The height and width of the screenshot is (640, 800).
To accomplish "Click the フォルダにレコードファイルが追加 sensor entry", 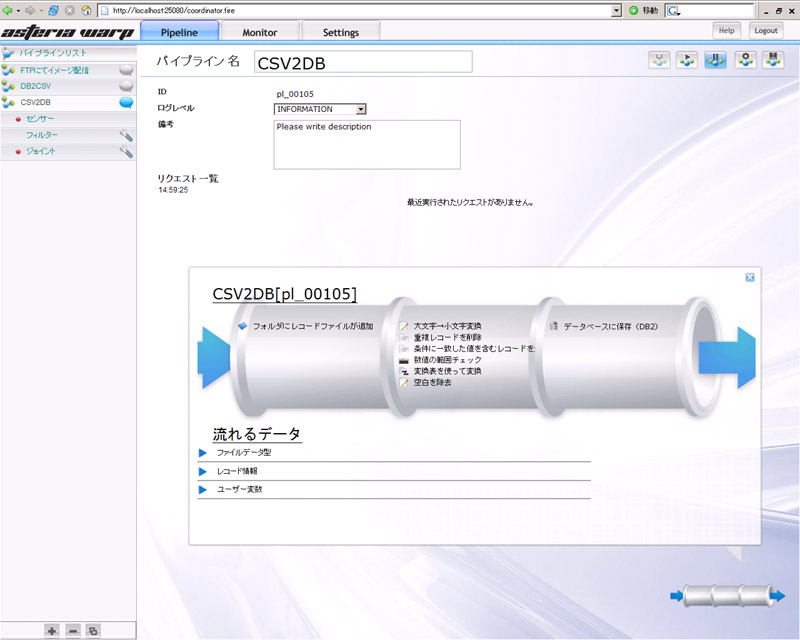I will (x=313, y=326).
